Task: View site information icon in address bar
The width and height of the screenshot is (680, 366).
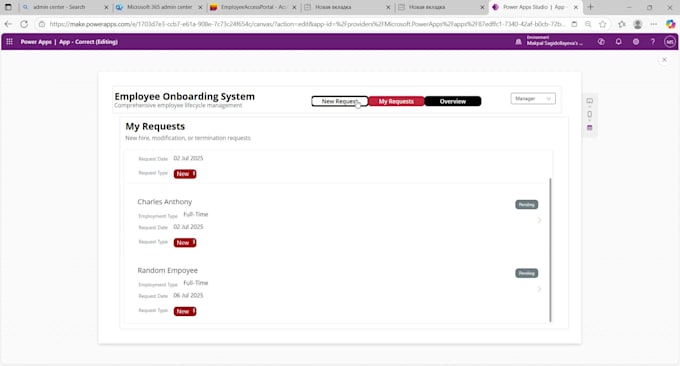Action: point(42,24)
